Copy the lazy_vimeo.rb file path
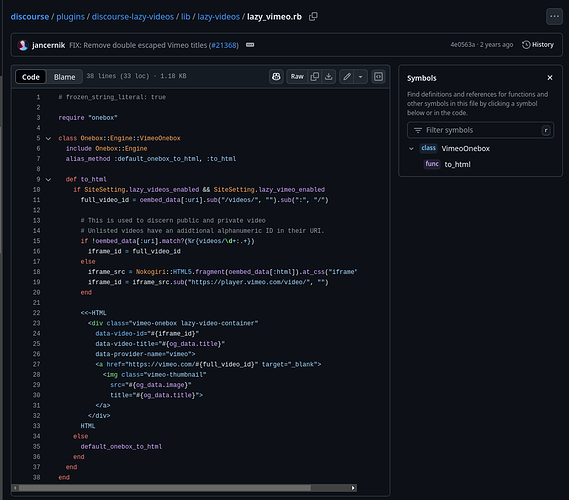 pos(313,17)
